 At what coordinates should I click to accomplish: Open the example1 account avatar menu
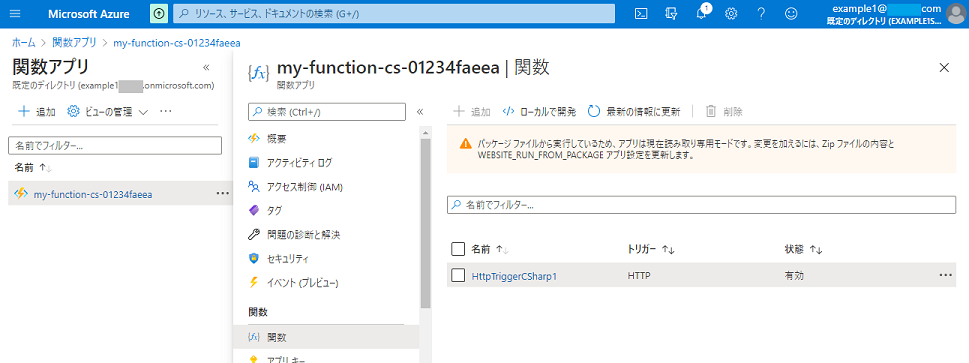(955, 14)
